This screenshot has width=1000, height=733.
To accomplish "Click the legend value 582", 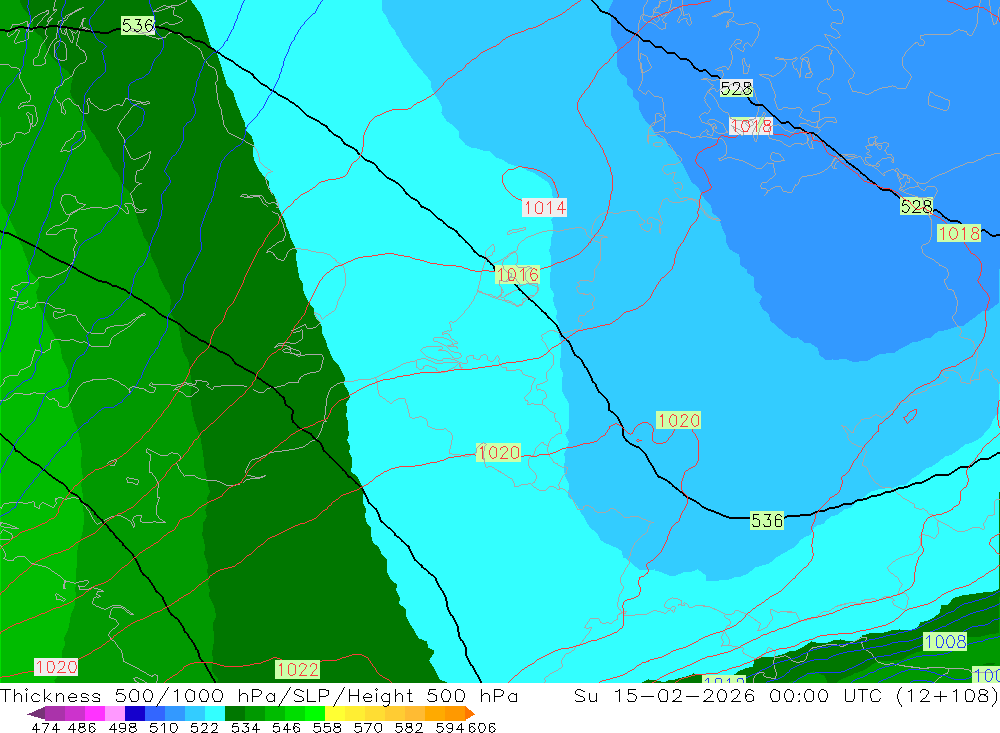I will (408, 727).
